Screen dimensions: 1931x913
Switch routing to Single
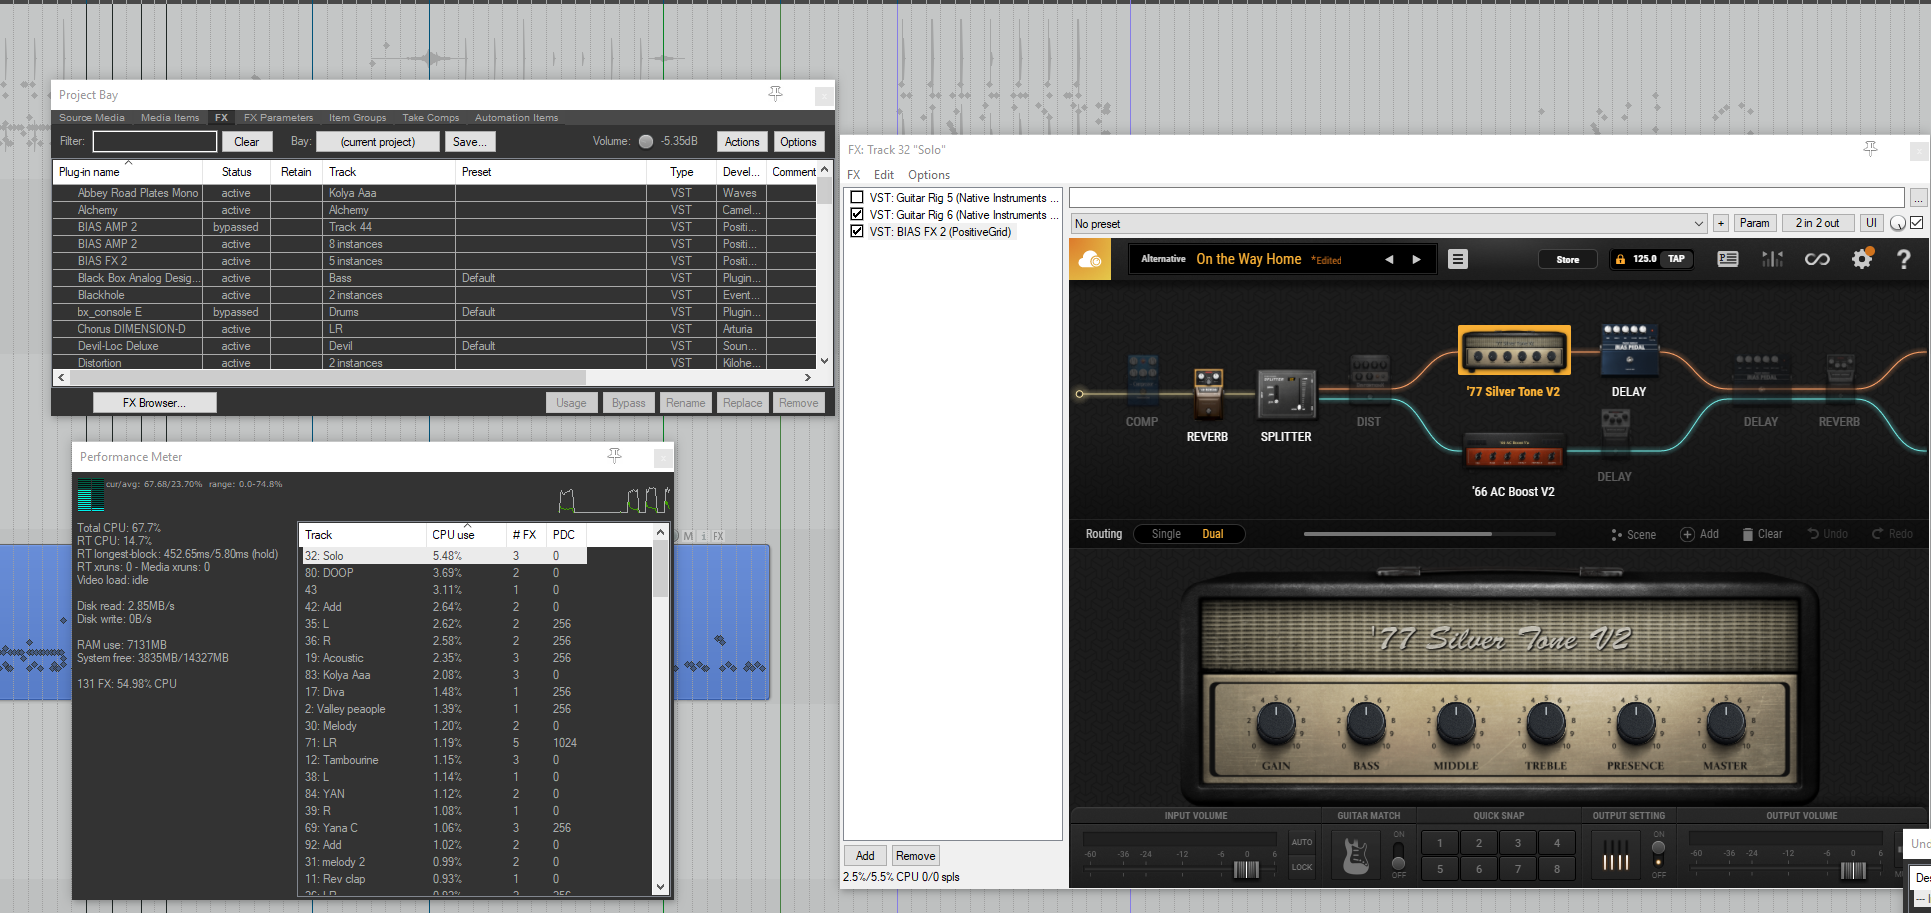1166,534
